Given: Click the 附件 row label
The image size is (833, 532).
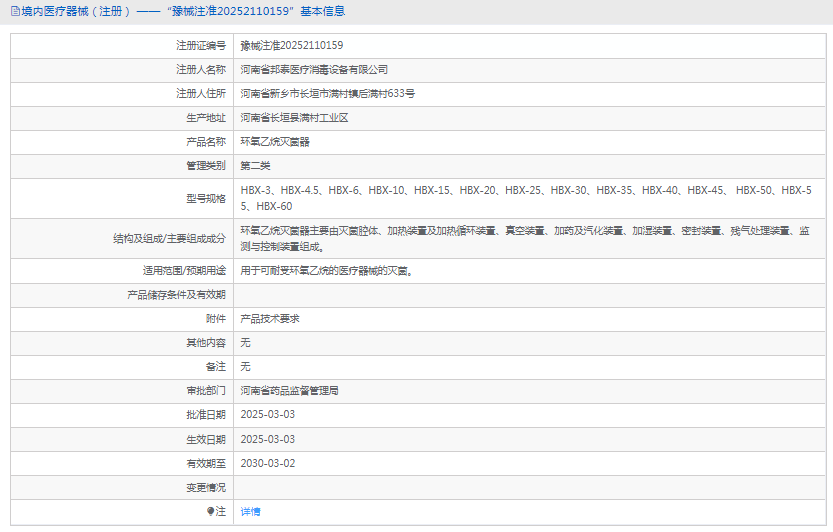Looking at the screenshot, I should pos(216,319).
